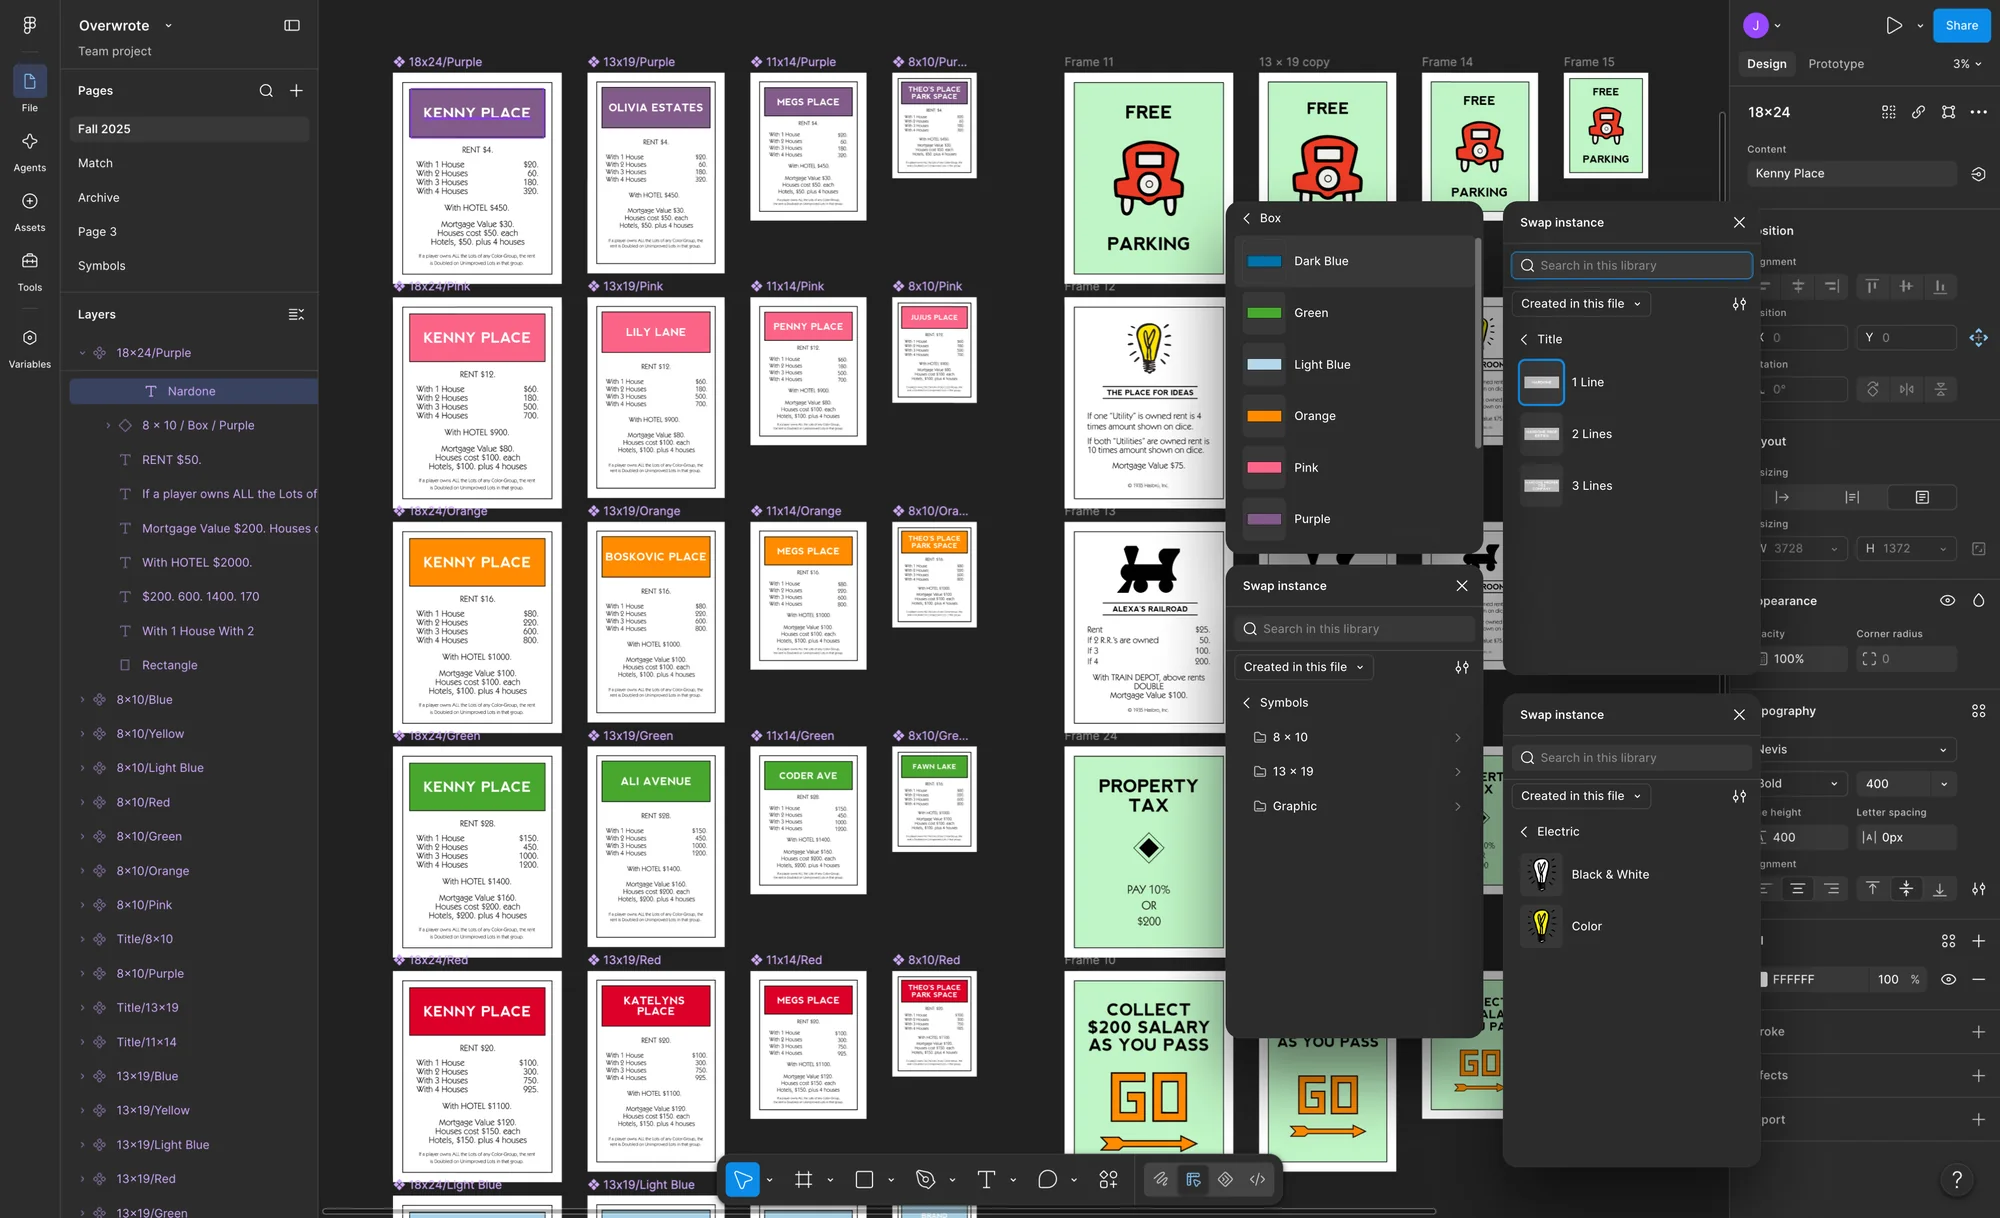The image size is (2000, 1218).
Task: Close the Swap instance panel above Symbols
Action: (1462, 586)
